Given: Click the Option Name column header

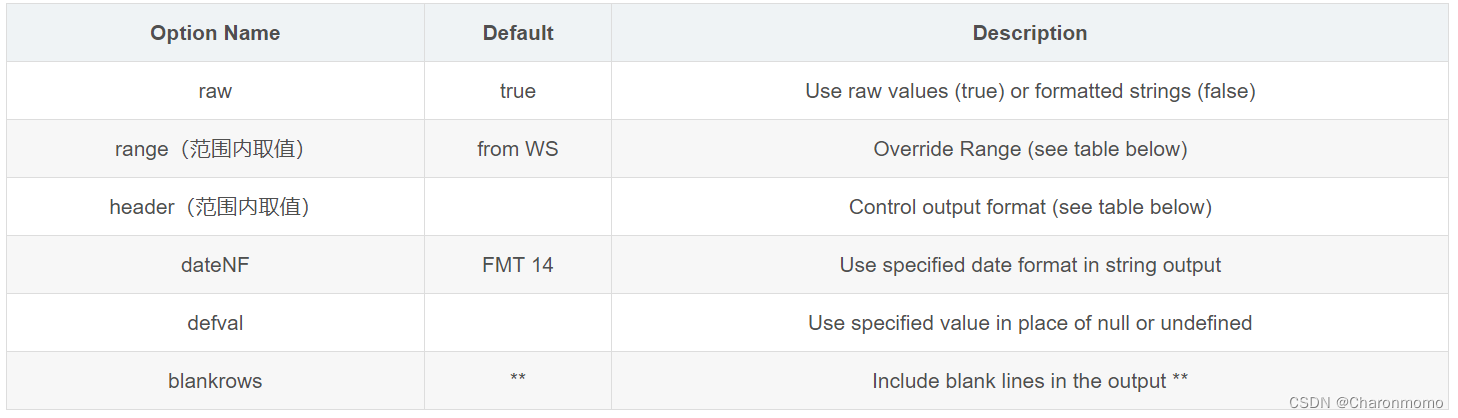Looking at the screenshot, I should coord(215,33).
